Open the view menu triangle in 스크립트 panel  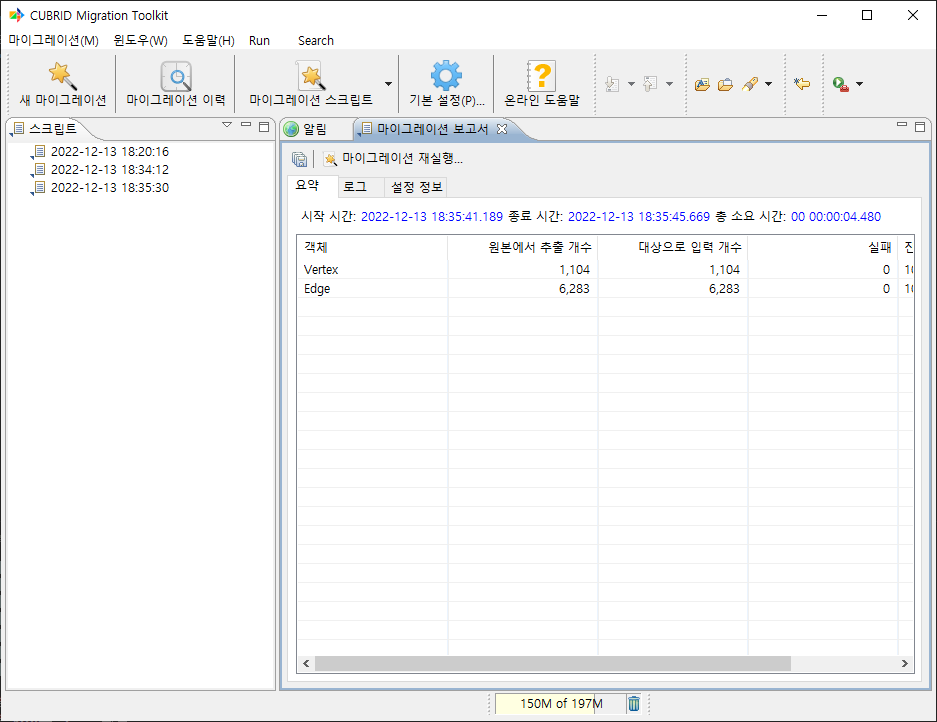click(227, 125)
